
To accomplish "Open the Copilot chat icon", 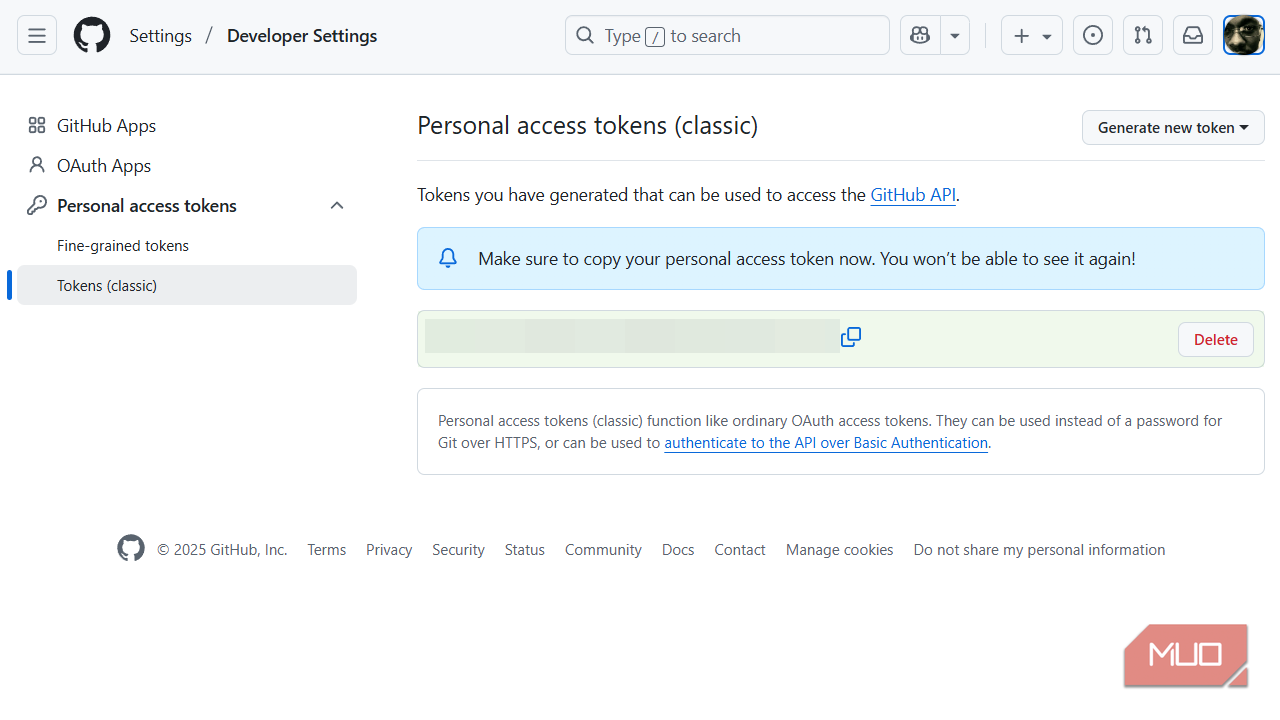I will tap(920, 36).
